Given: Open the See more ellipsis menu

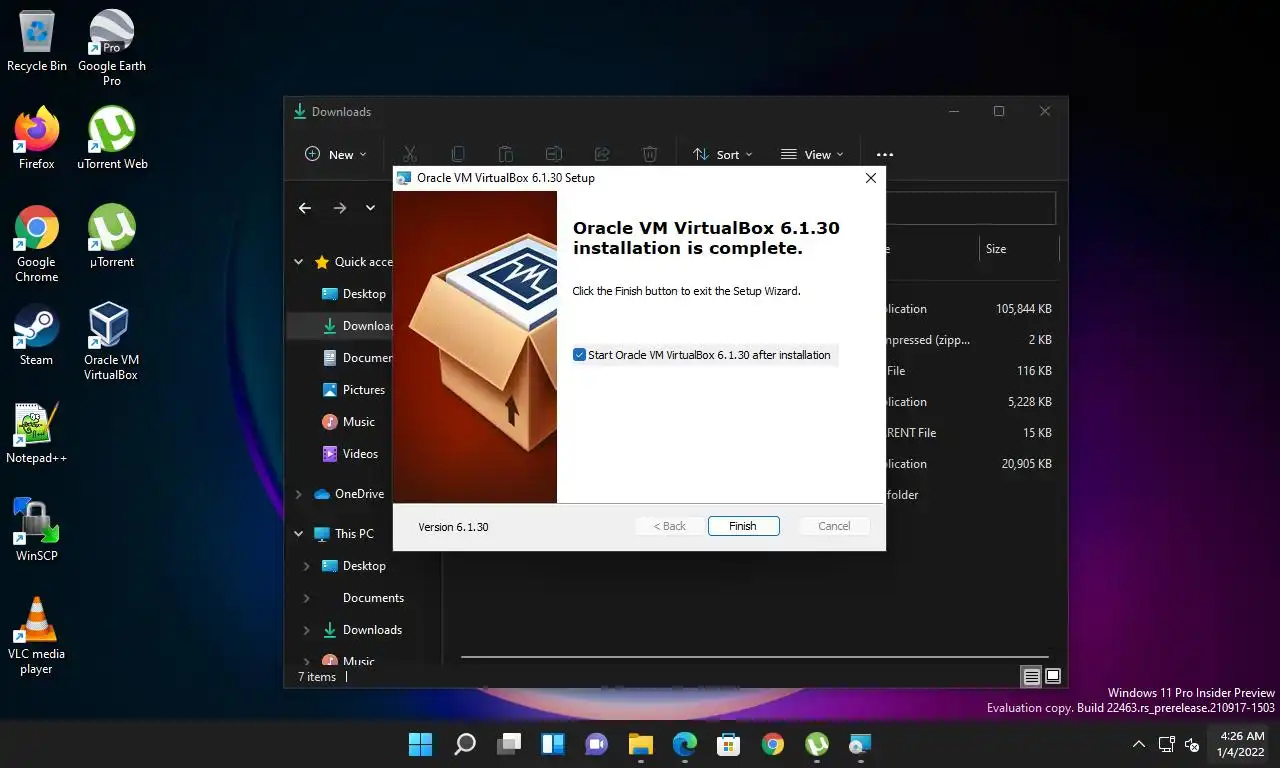Looking at the screenshot, I should [x=884, y=155].
